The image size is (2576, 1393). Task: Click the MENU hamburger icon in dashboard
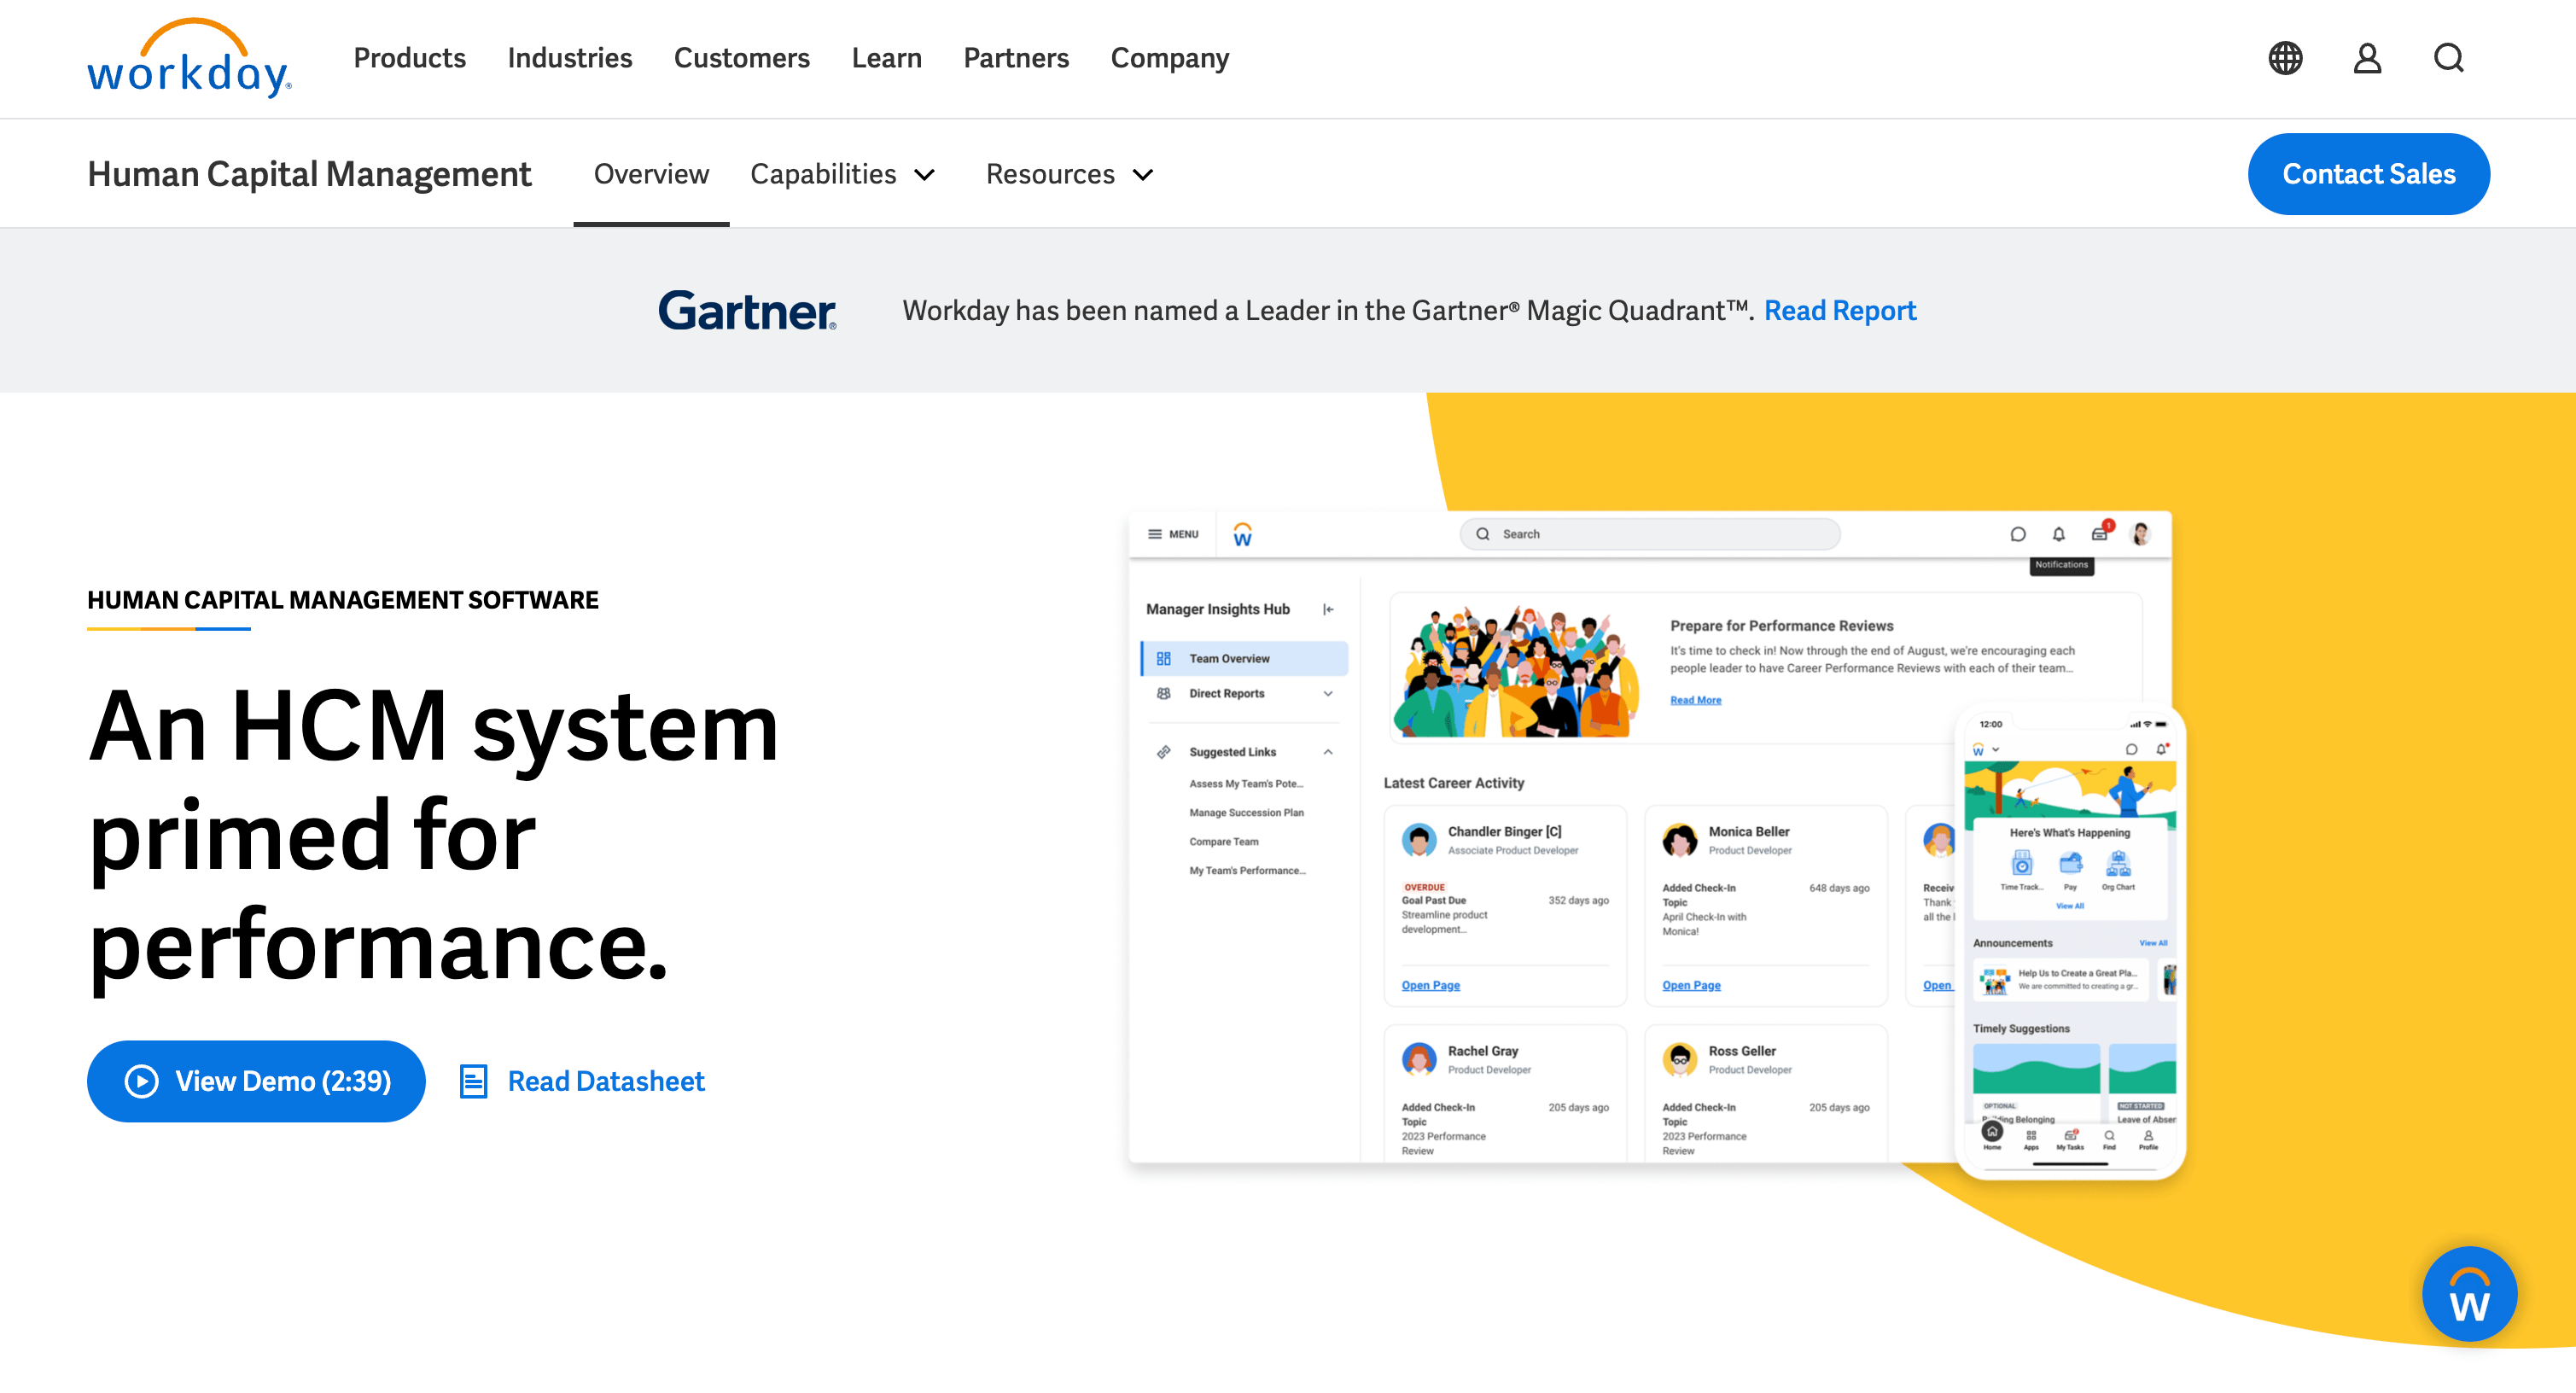(1155, 534)
